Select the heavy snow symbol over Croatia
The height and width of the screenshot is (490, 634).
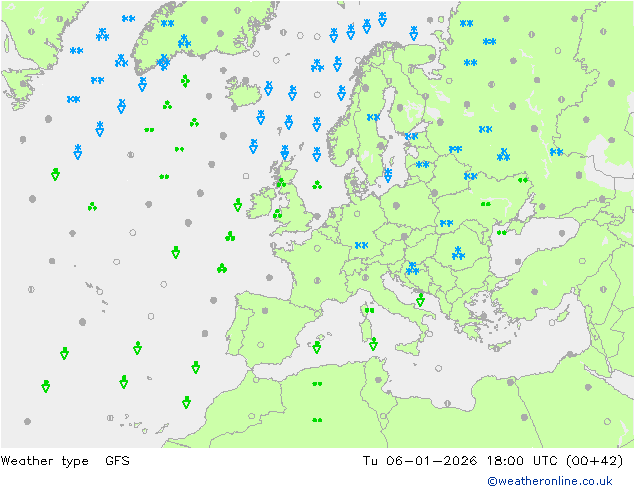click(412, 268)
